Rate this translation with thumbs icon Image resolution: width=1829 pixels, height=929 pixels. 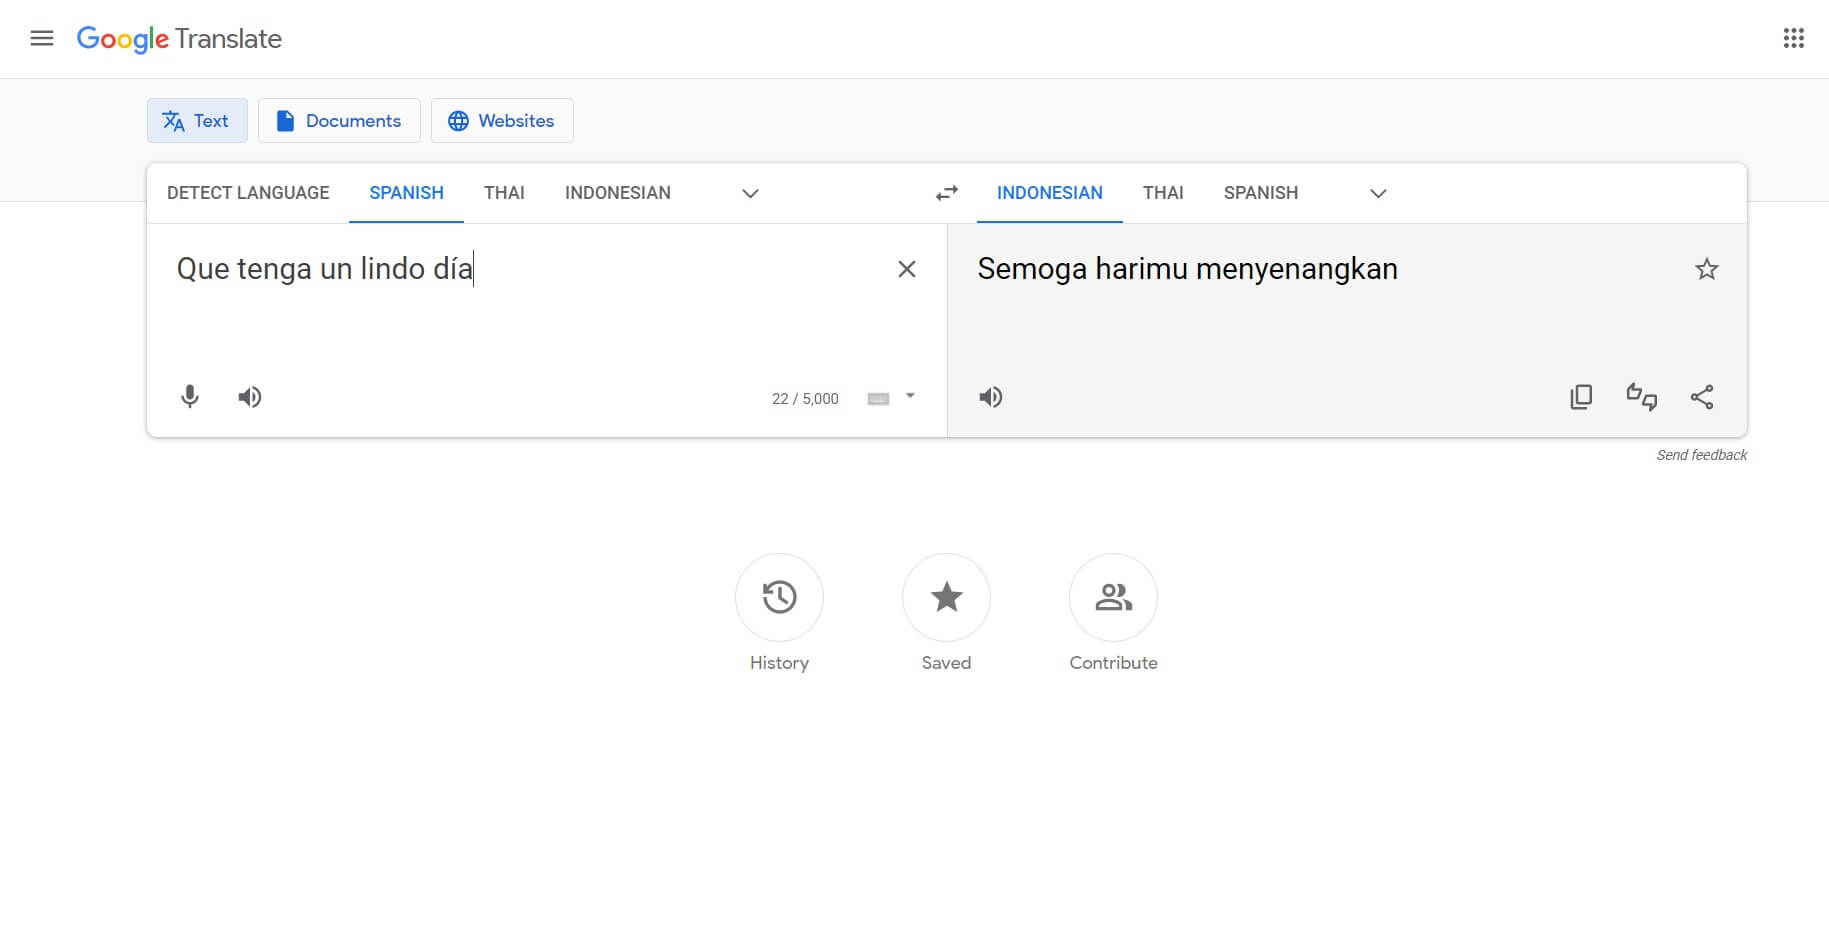1641,397
